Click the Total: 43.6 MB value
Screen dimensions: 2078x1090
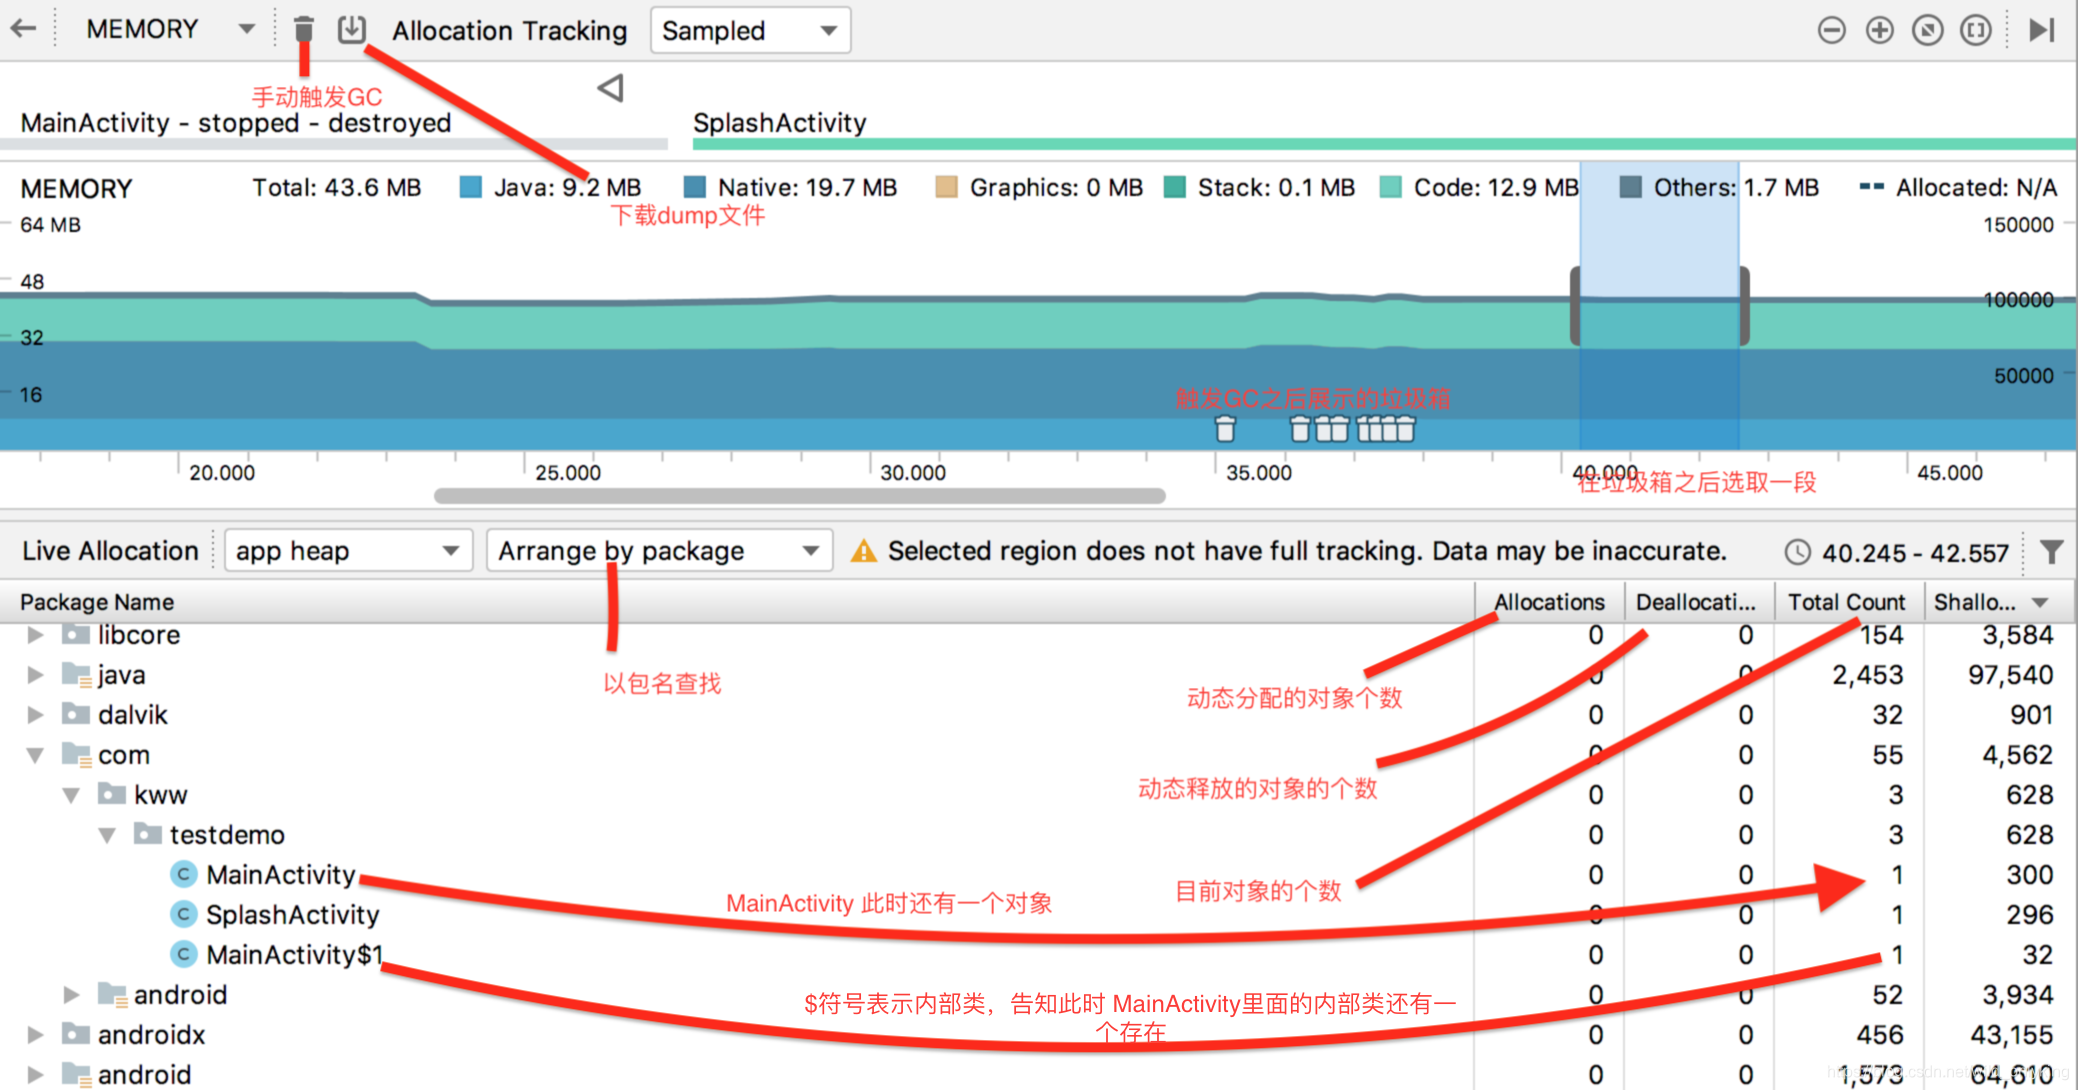[x=337, y=187]
